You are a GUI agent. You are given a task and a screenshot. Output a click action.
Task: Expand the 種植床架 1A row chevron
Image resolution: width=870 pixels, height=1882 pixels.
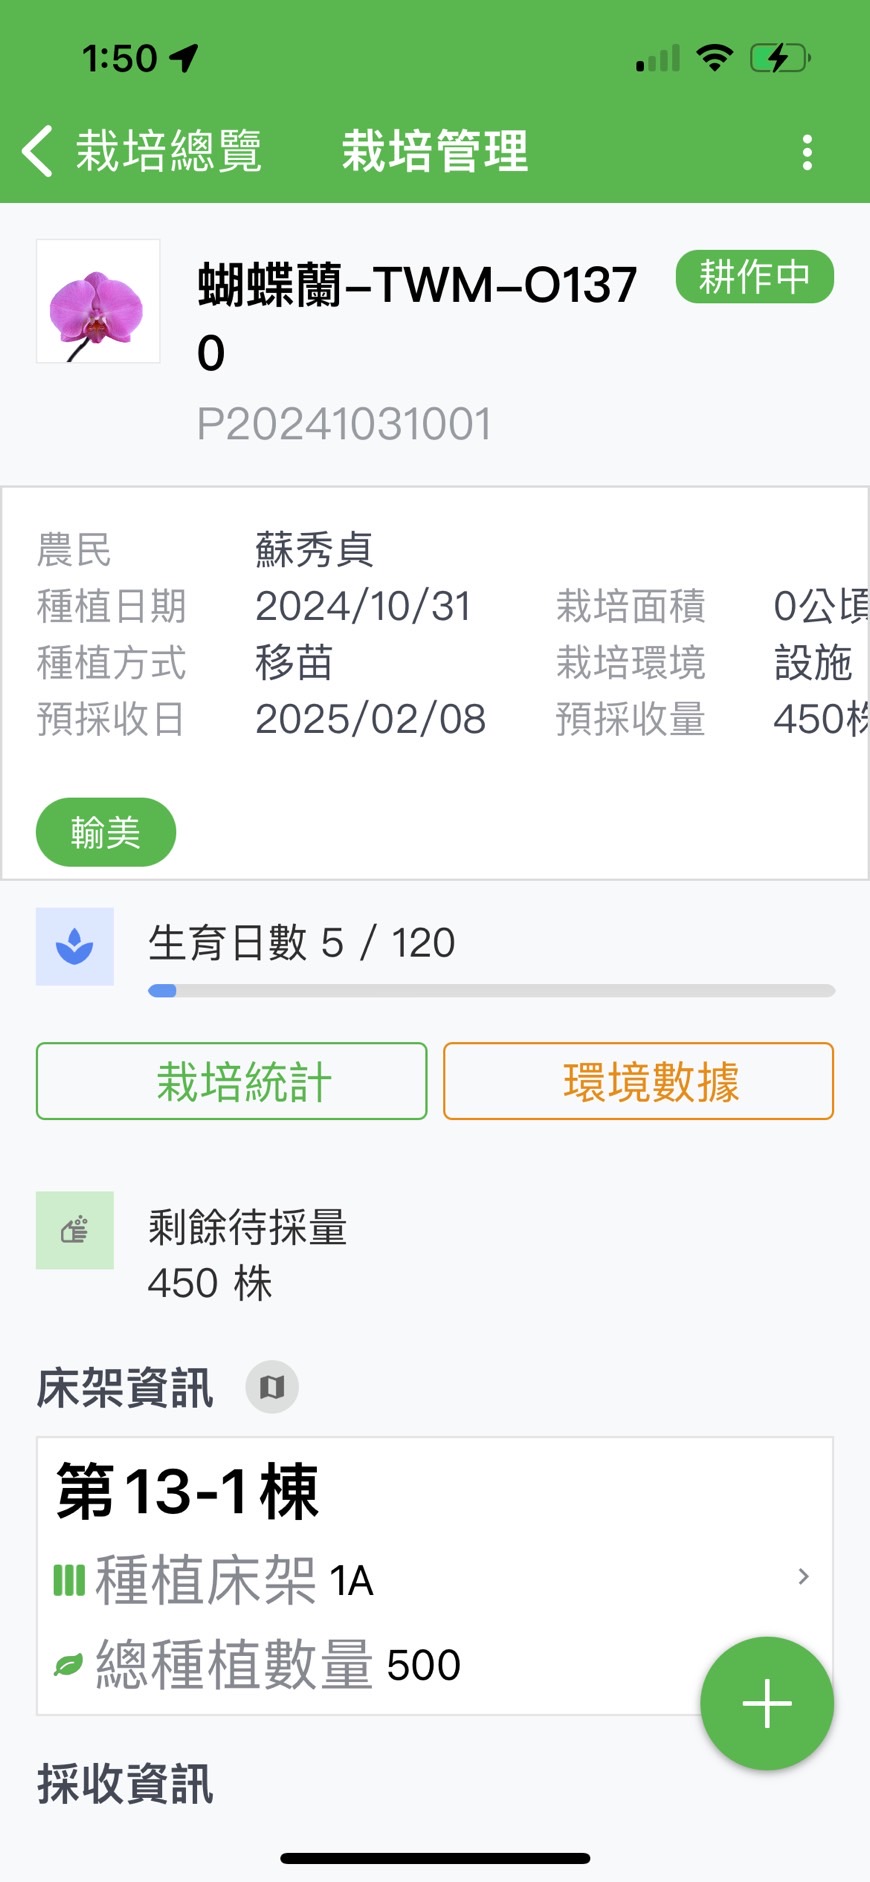[x=803, y=1577]
